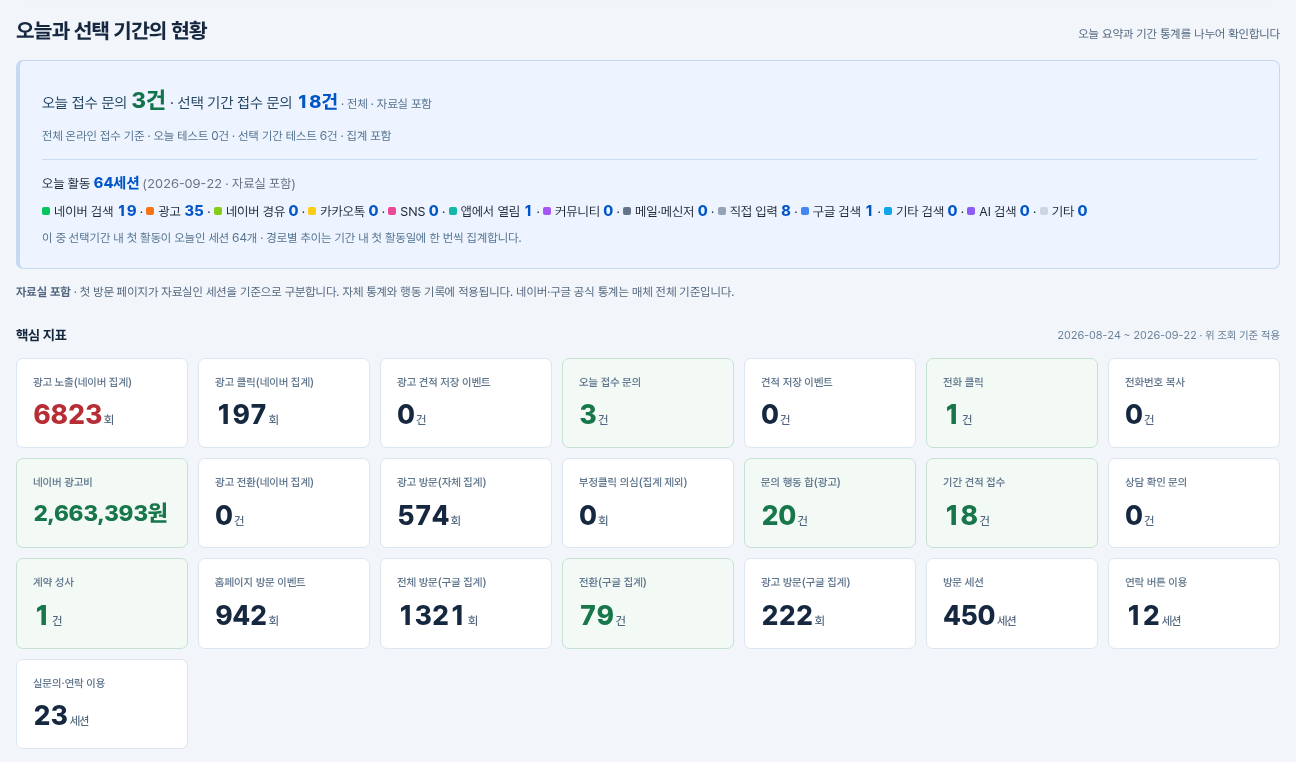Image resolution: width=1296 pixels, height=762 pixels.
Task: Click the 광고 전환(네이버 집계) card
Action: [284, 503]
